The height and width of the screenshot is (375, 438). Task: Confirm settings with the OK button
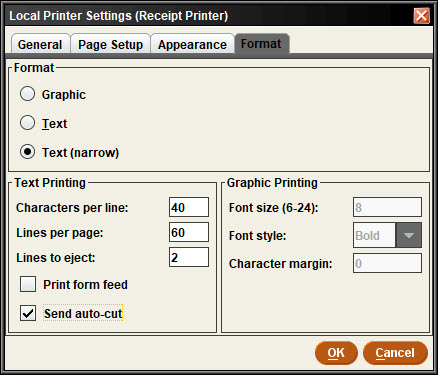[x=336, y=353]
